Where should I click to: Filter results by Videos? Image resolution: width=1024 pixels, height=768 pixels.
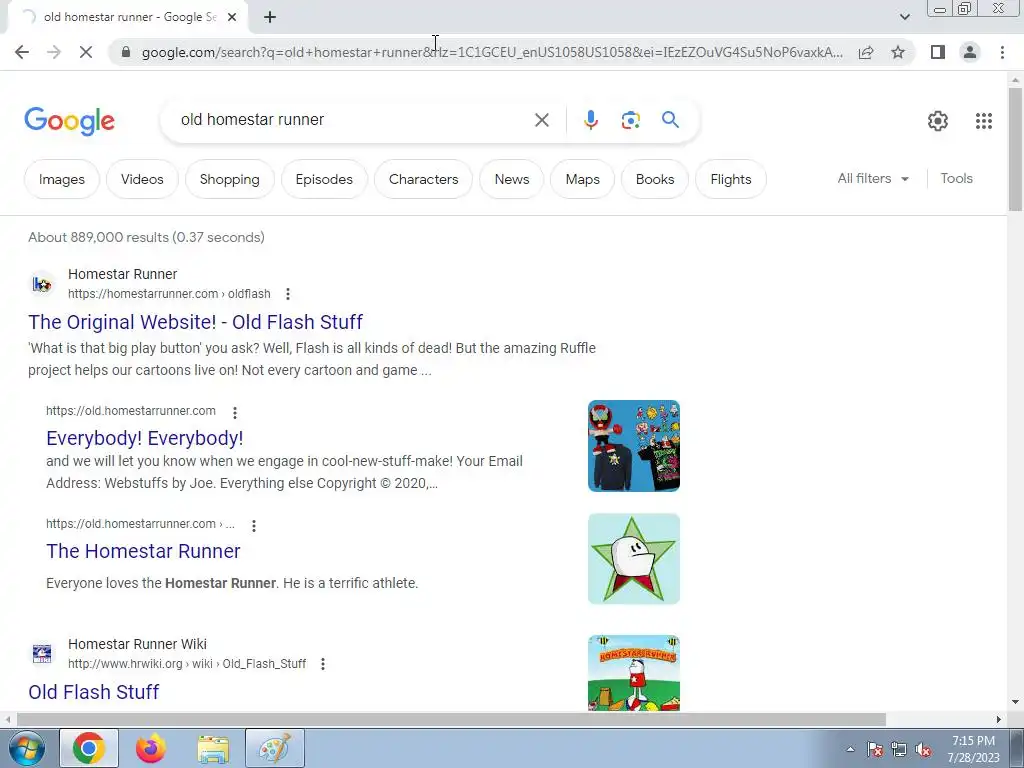tap(142, 179)
